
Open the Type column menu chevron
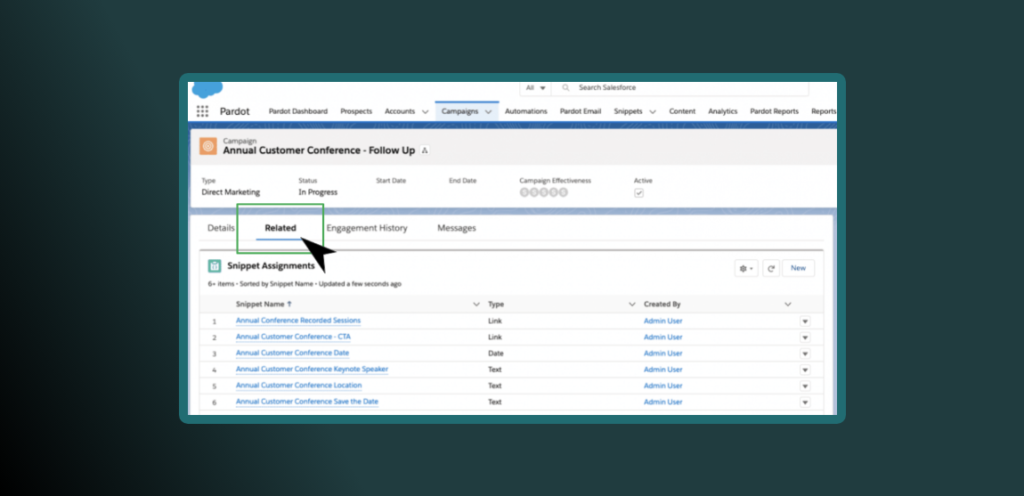pyautogui.click(x=632, y=305)
